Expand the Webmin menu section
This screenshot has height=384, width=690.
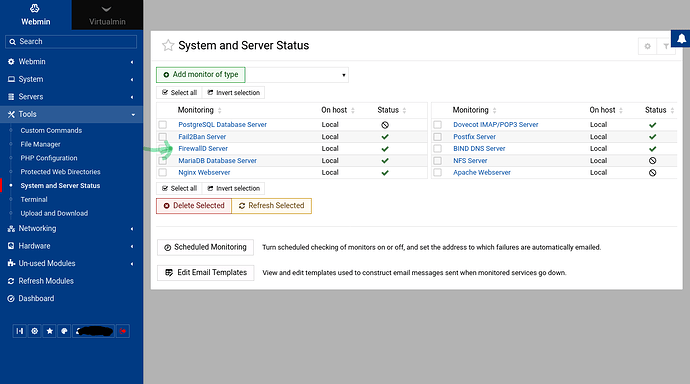[x=71, y=62]
